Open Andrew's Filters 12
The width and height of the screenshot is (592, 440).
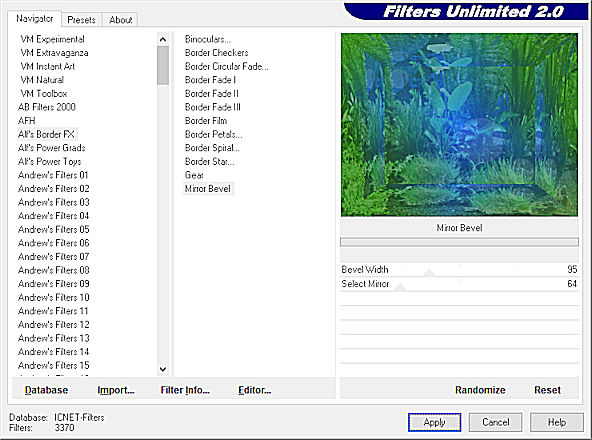coord(54,324)
